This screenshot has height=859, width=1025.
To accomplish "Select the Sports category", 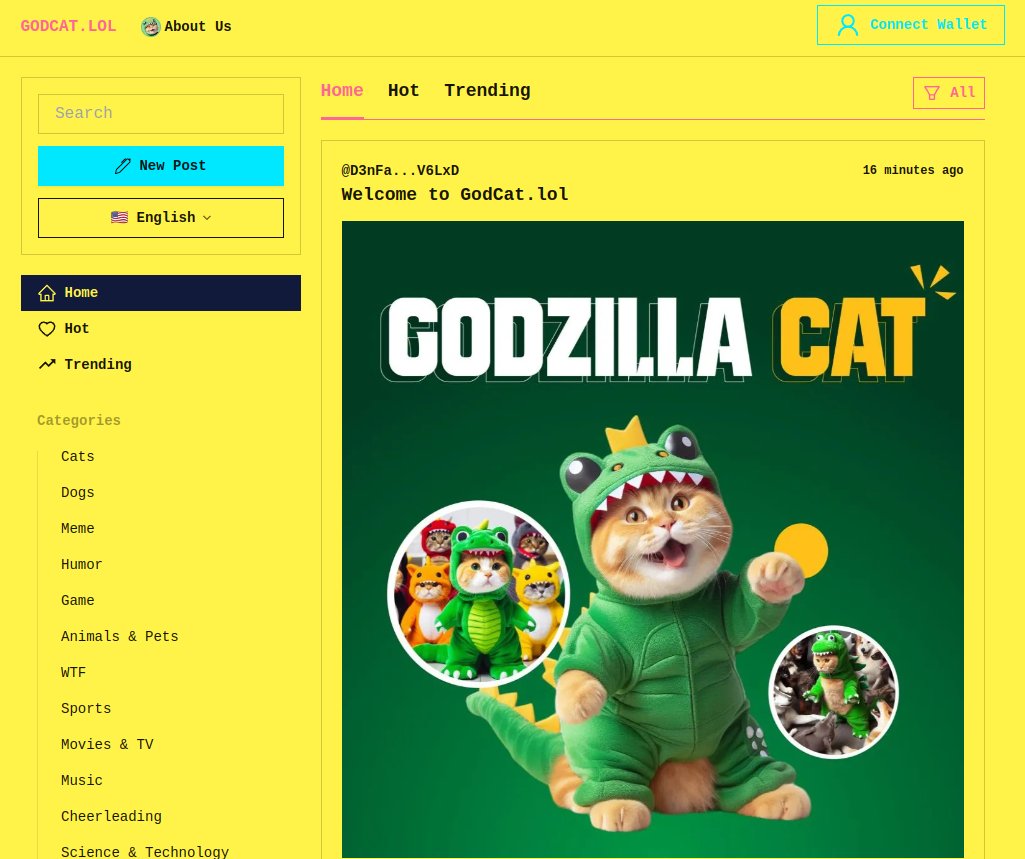I will coord(86,709).
